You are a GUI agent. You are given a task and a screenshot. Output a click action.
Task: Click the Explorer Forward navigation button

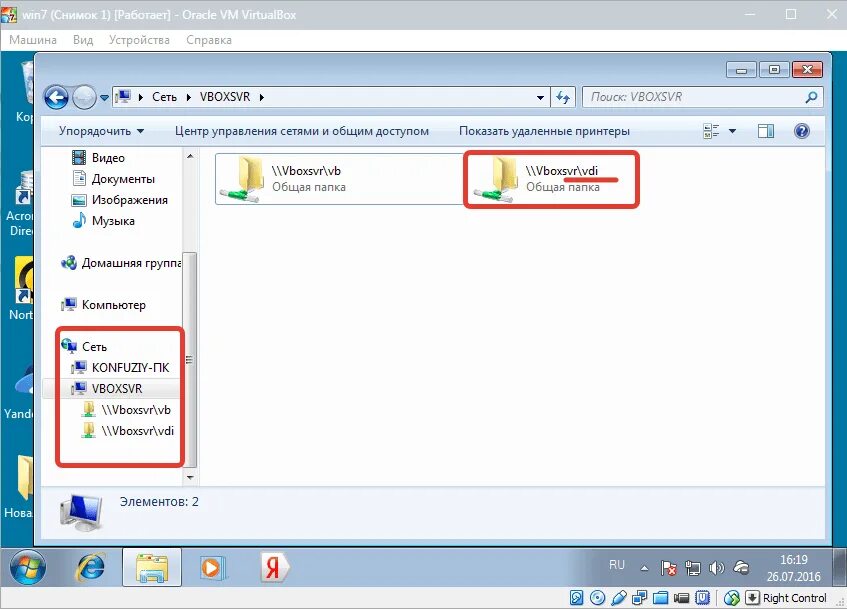click(84, 98)
